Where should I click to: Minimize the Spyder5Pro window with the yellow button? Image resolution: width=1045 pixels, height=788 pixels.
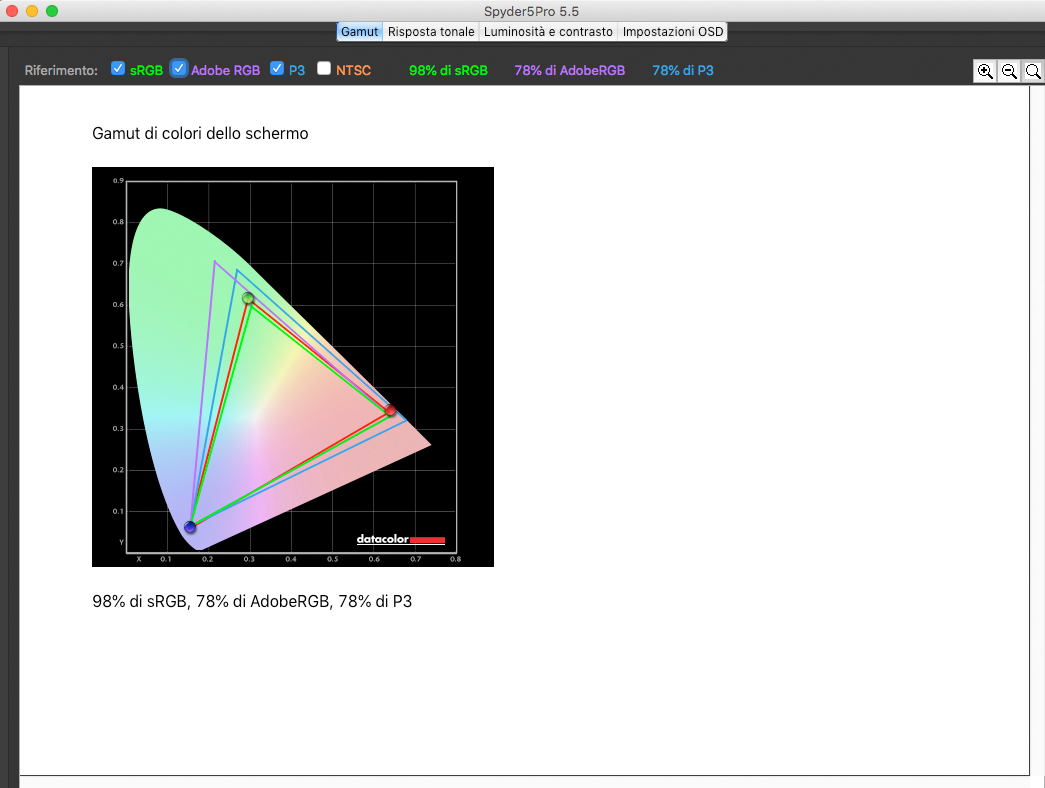click(31, 11)
